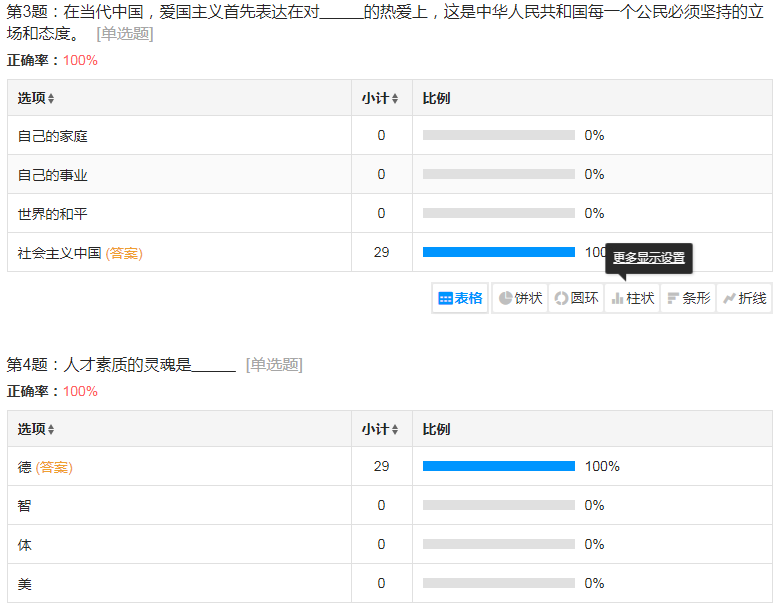781x609 pixels.
Task: Click the blue 100% bar for 社会主义中国
Action: point(498,252)
